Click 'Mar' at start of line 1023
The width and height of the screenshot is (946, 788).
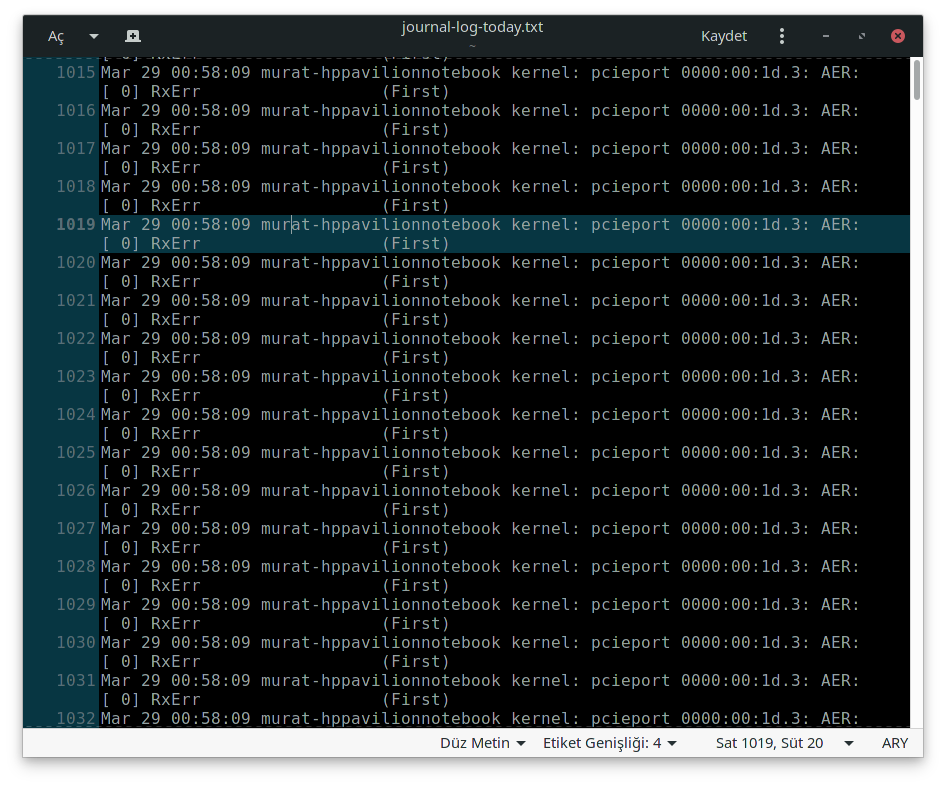click(x=116, y=377)
